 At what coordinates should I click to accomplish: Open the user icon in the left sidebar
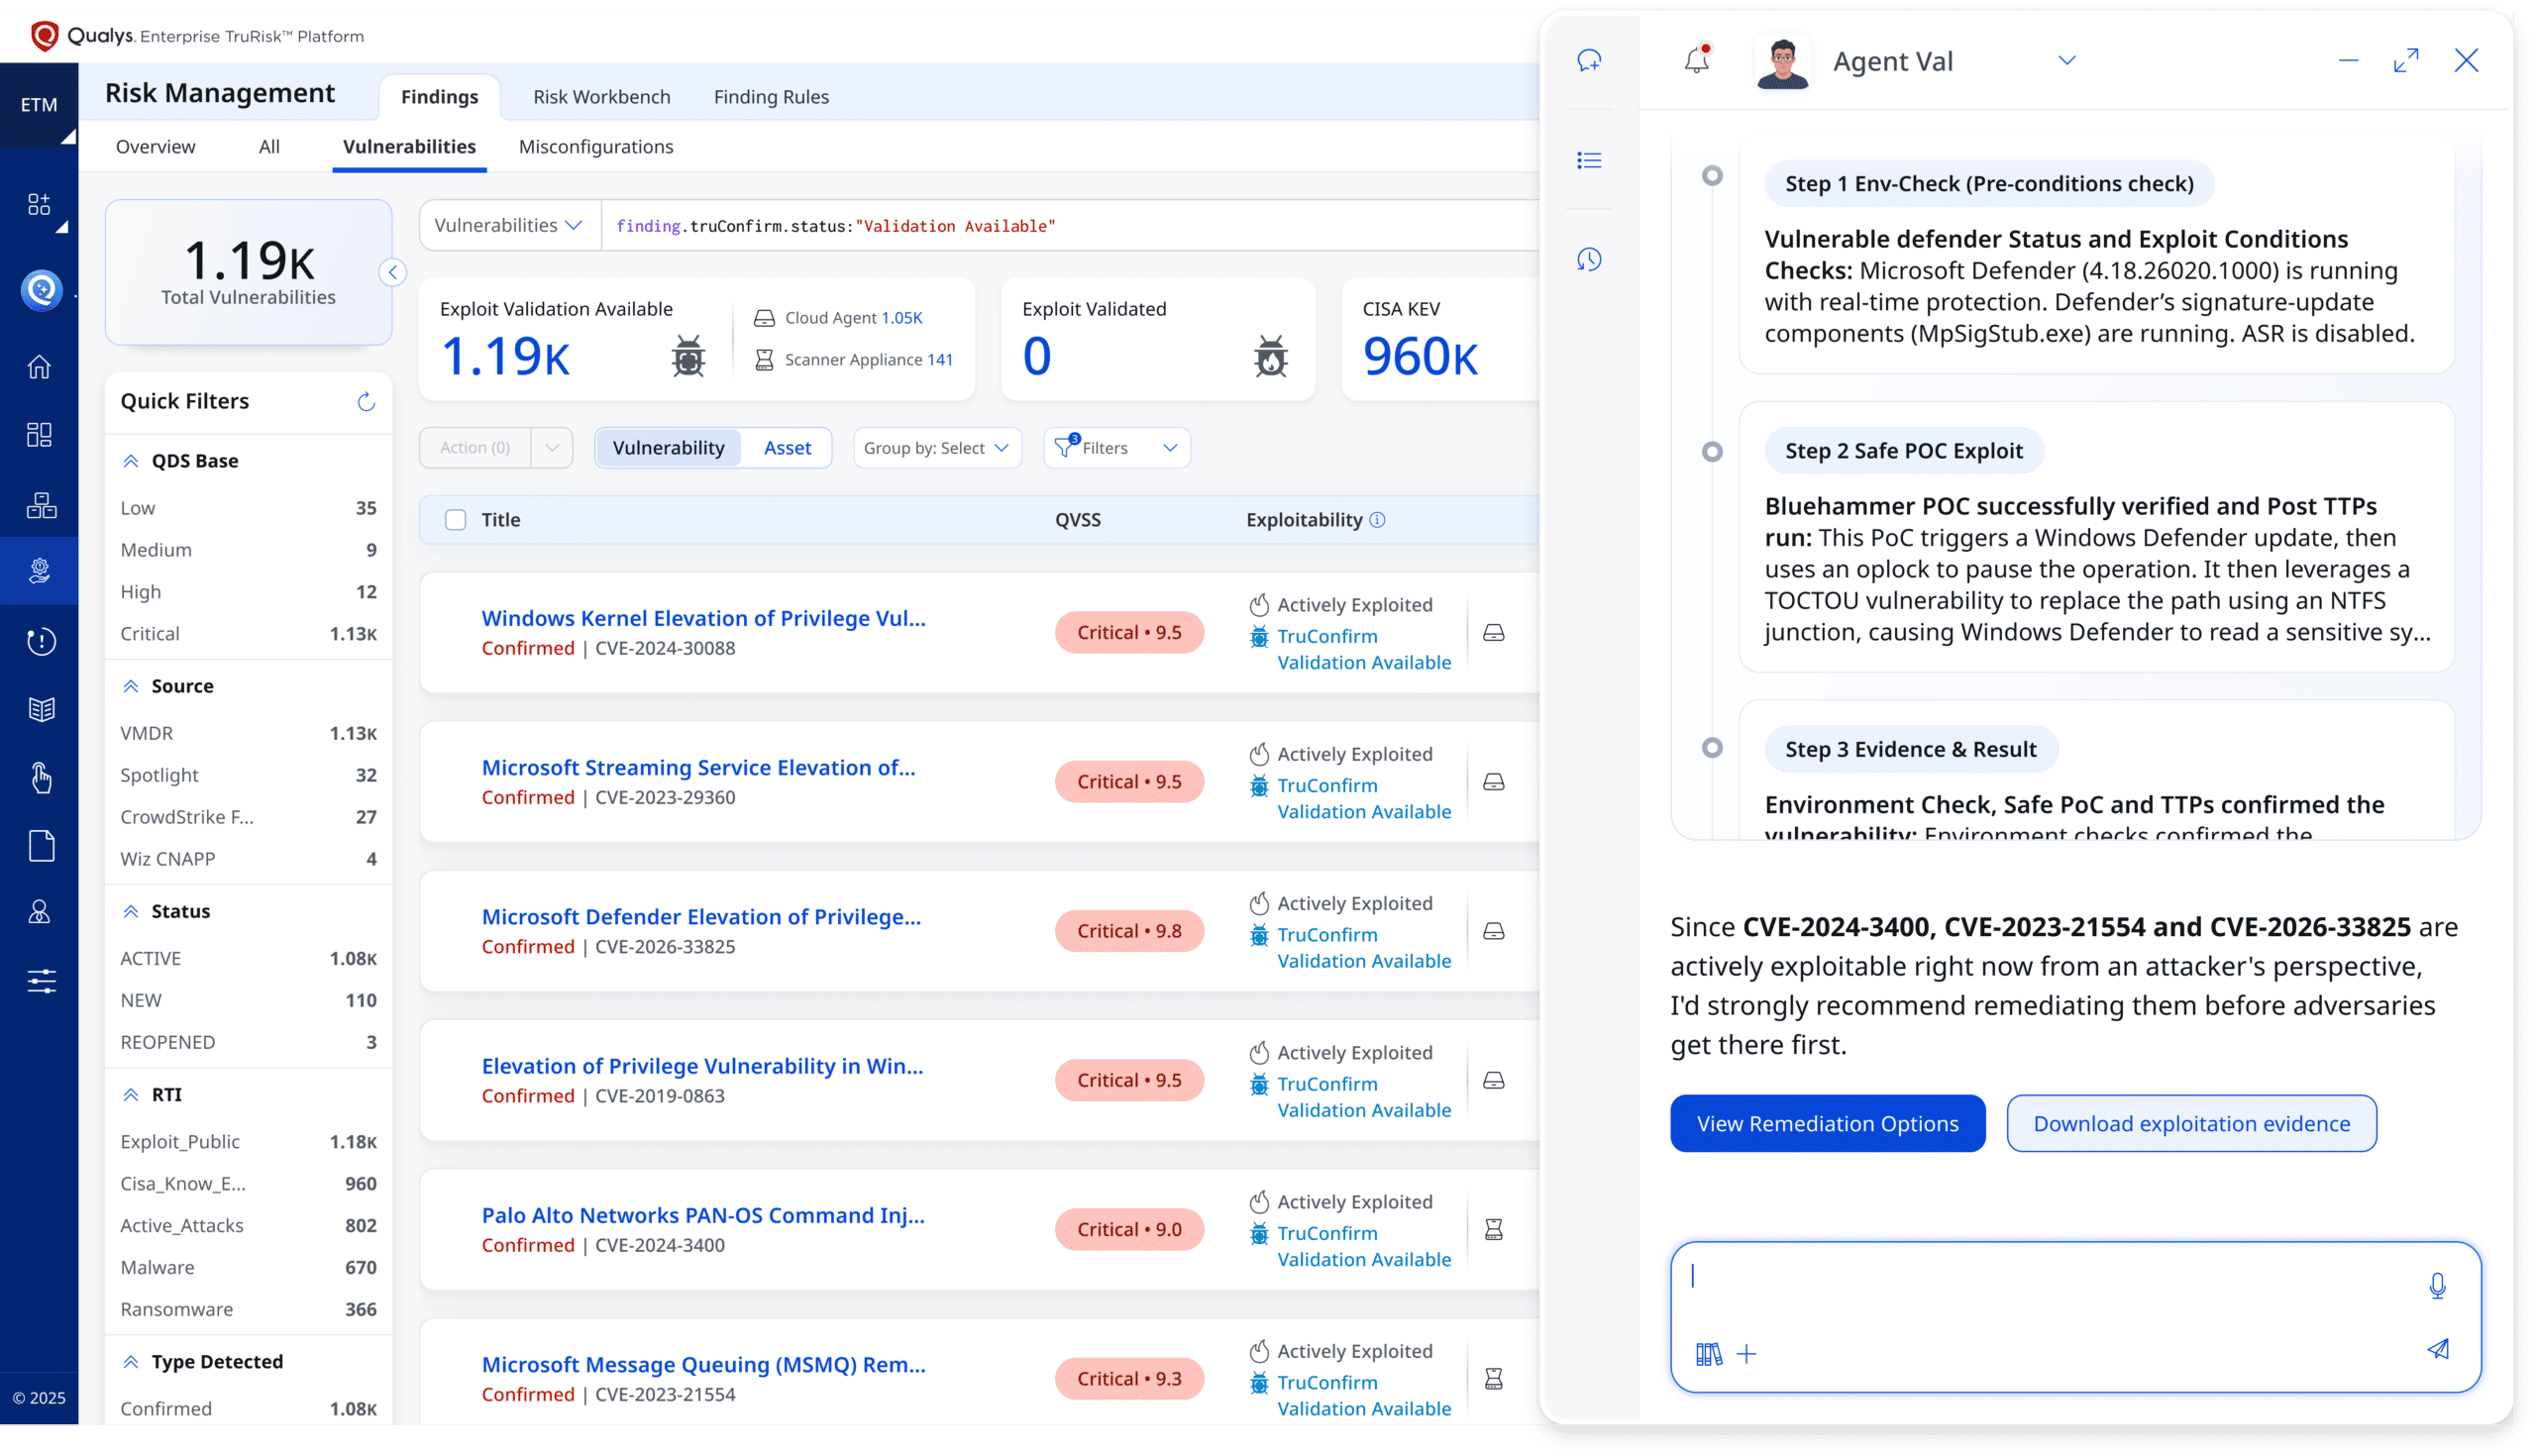[39, 912]
